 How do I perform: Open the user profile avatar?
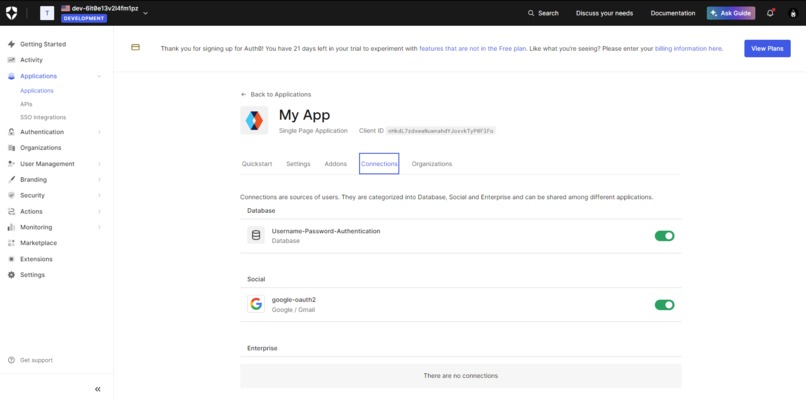point(793,13)
